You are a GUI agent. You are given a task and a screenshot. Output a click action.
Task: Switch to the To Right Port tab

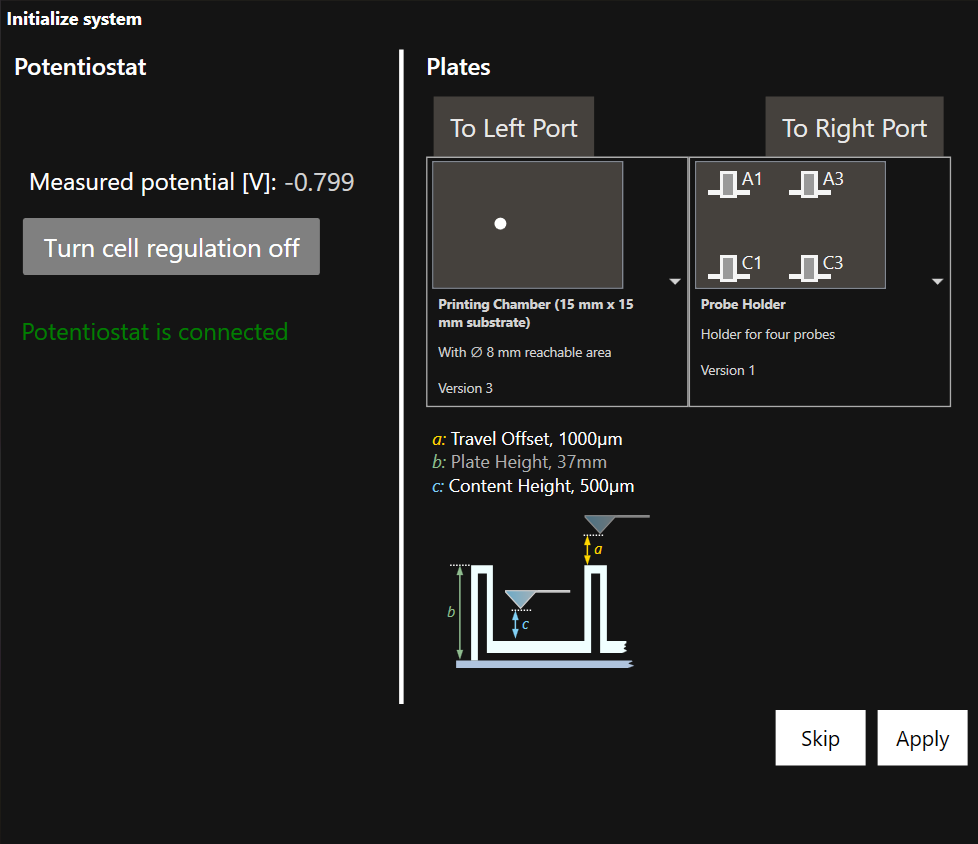tap(854, 127)
